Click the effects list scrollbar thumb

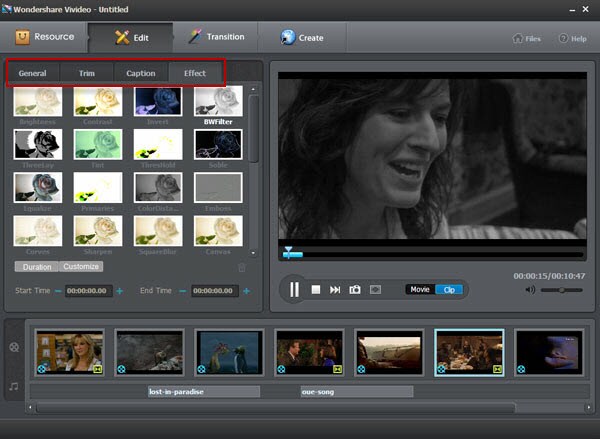[253, 129]
